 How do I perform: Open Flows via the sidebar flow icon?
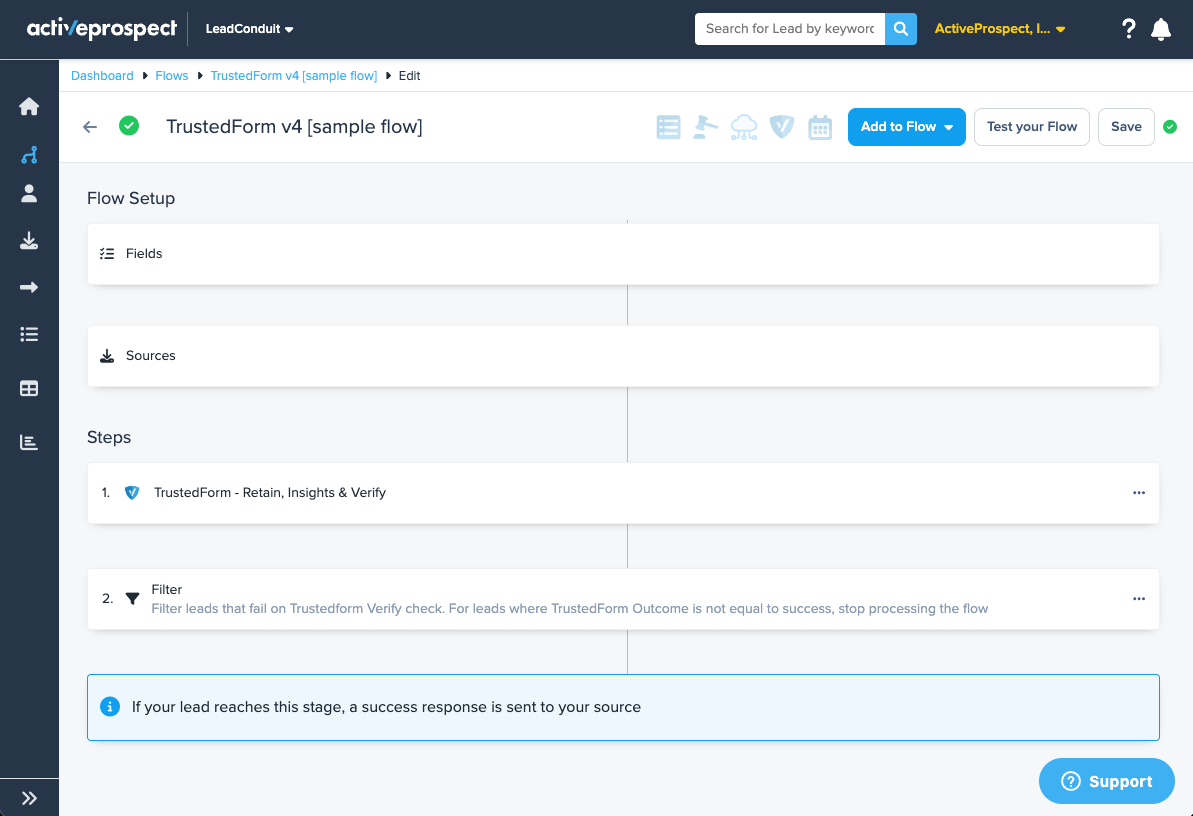[29, 155]
